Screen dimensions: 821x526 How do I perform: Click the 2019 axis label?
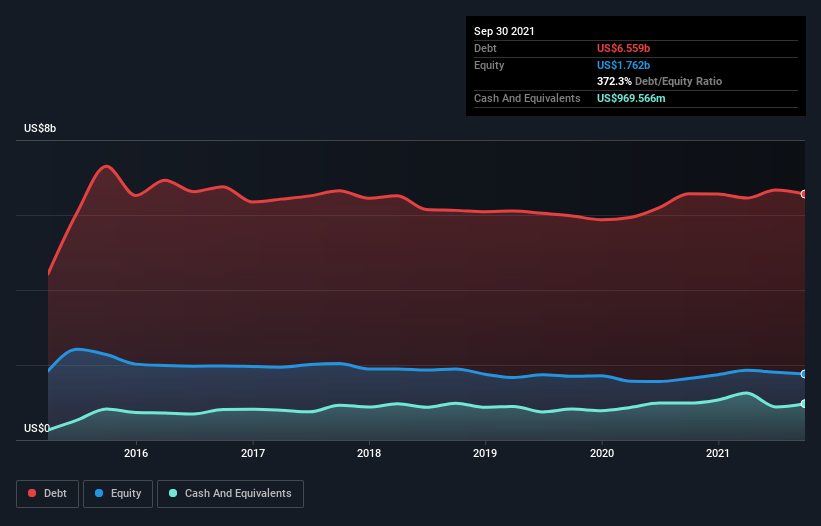[x=485, y=453]
